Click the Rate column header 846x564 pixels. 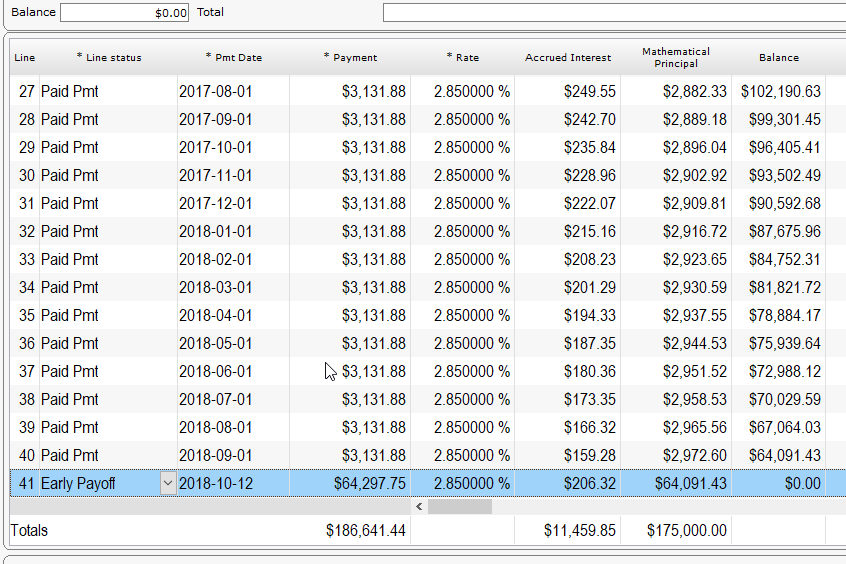pyautogui.click(x=462, y=58)
